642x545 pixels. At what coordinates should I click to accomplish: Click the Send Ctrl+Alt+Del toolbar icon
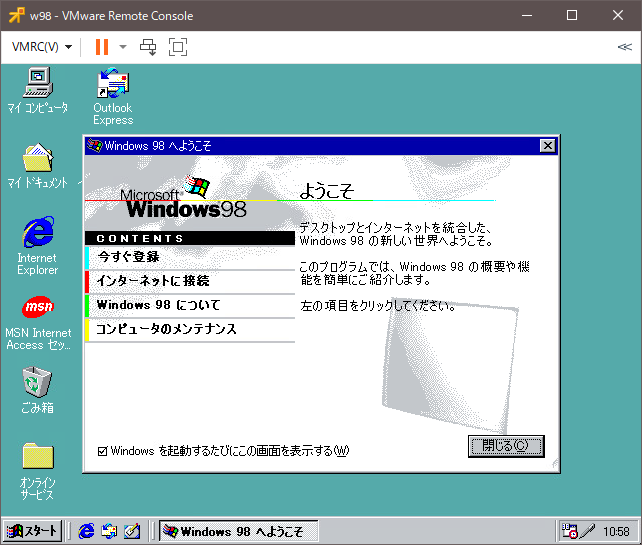pos(148,47)
